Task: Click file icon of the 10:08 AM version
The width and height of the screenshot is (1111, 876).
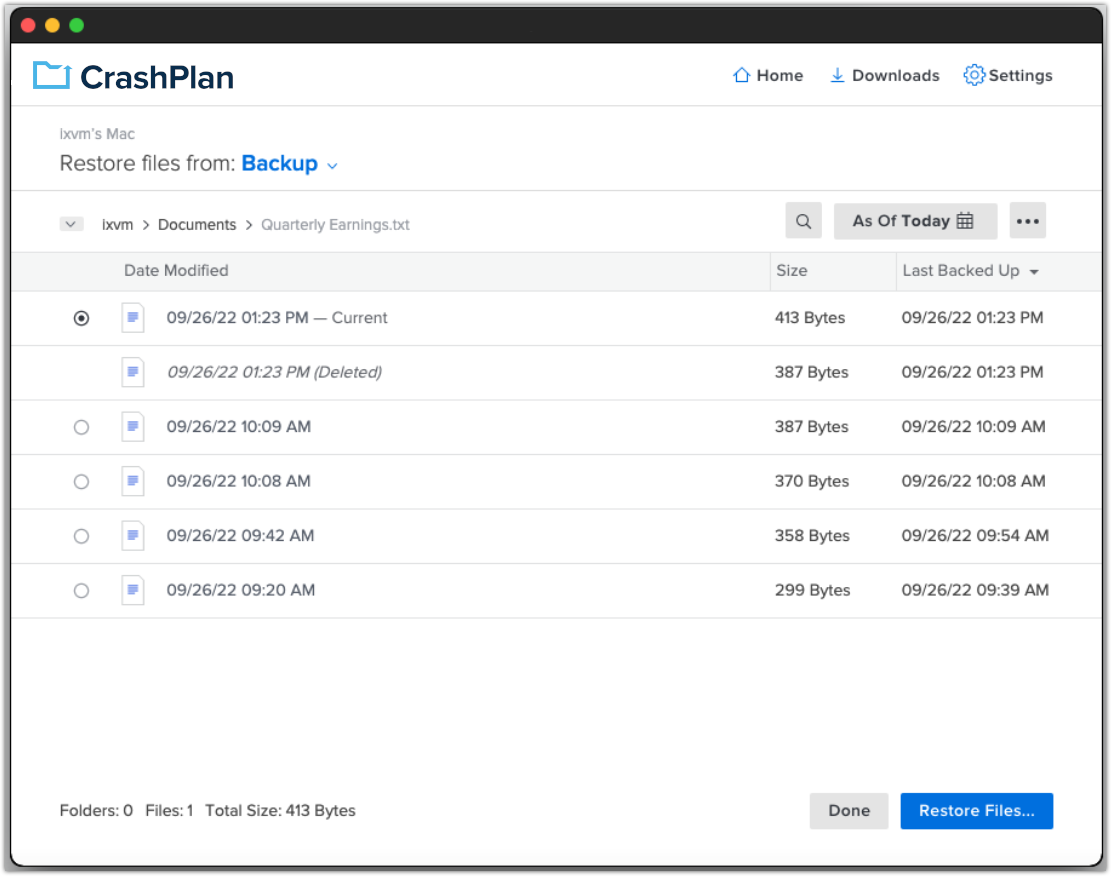Action: coord(132,481)
